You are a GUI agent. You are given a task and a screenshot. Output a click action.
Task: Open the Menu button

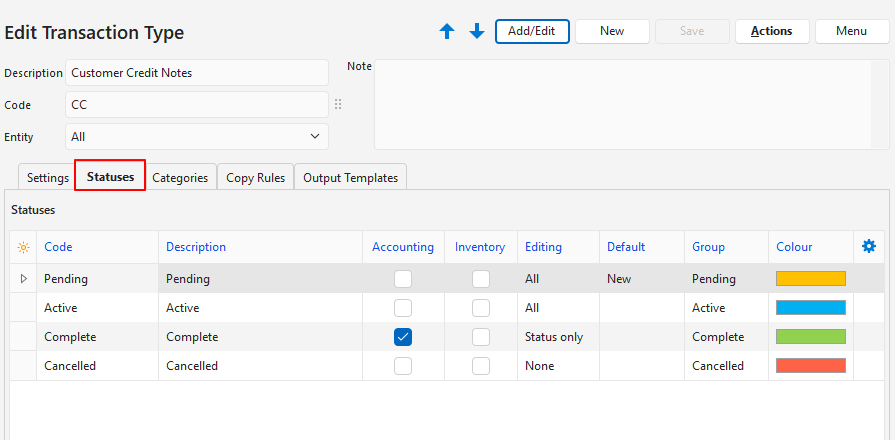[x=851, y=31]
